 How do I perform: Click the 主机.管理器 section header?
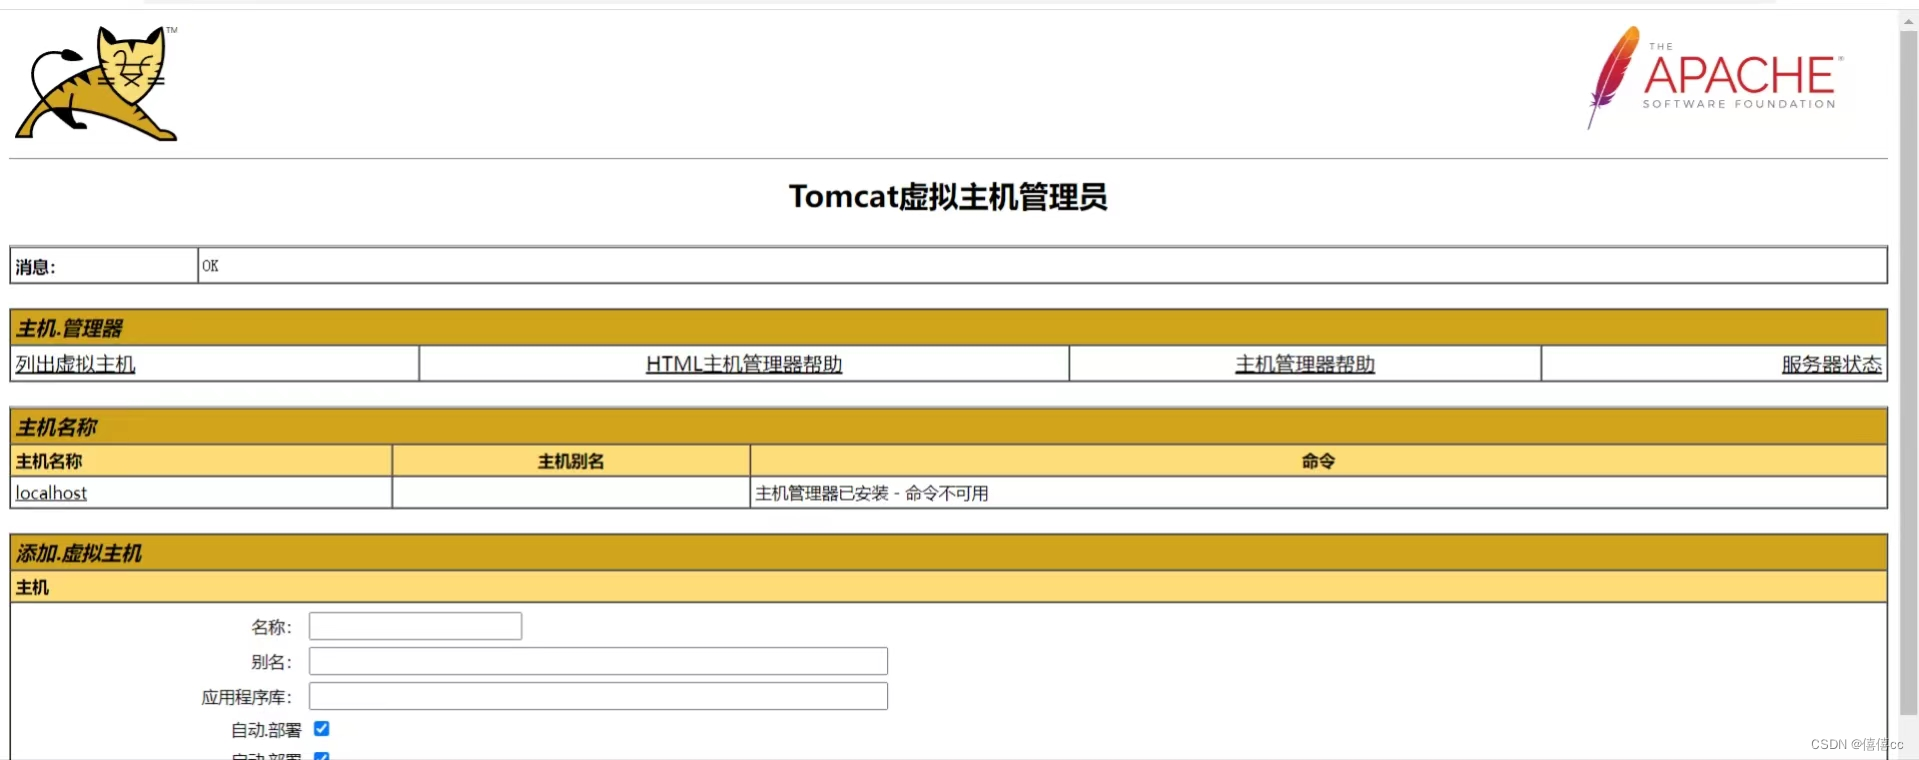(x=948, y=328)
